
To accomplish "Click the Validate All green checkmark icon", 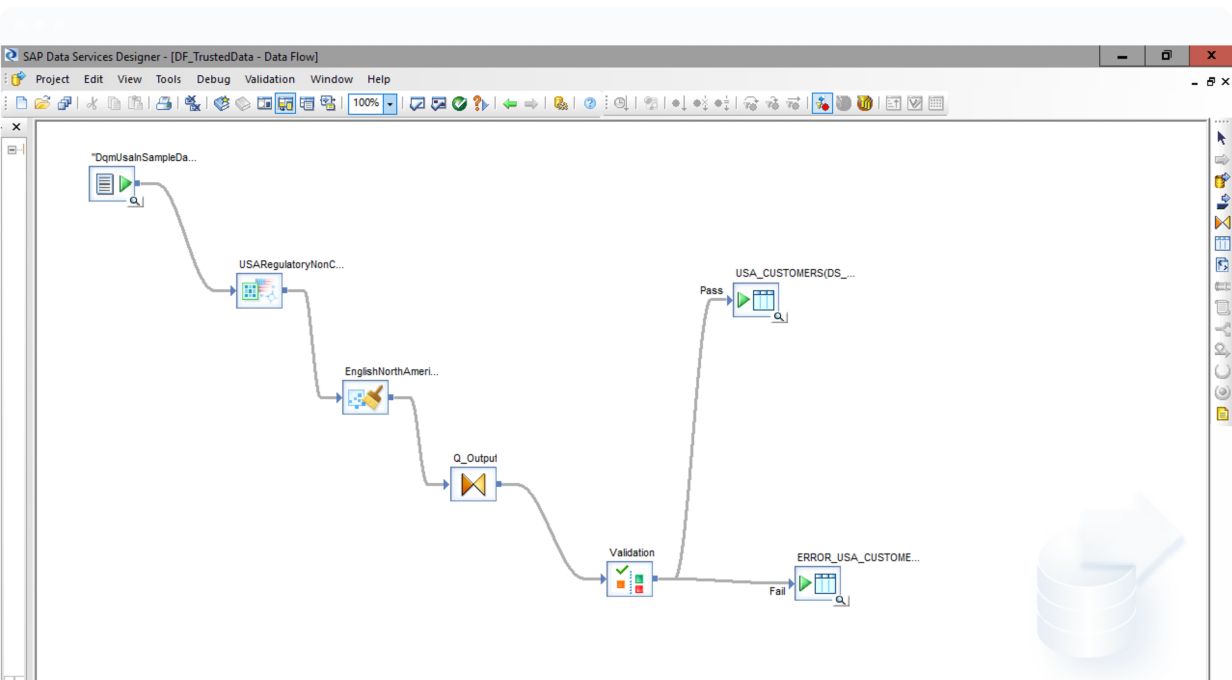I will 459,103.
